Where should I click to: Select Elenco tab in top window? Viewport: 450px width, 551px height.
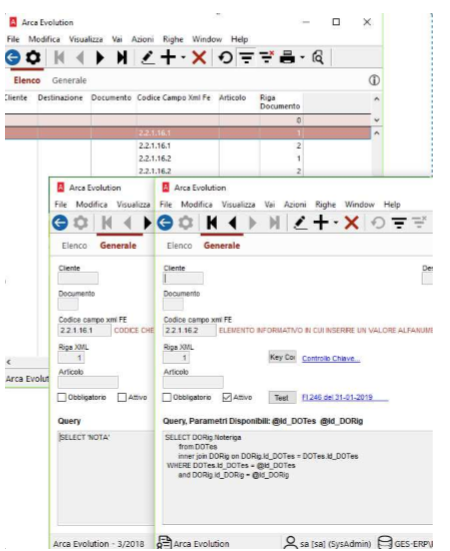(x=27, y=80)
